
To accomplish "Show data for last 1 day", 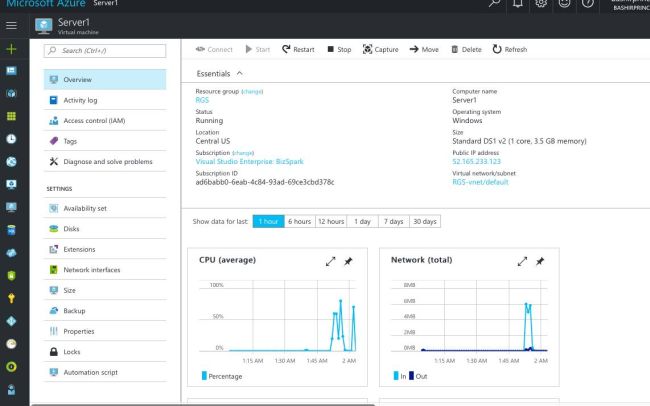I will tap(363, 221).
